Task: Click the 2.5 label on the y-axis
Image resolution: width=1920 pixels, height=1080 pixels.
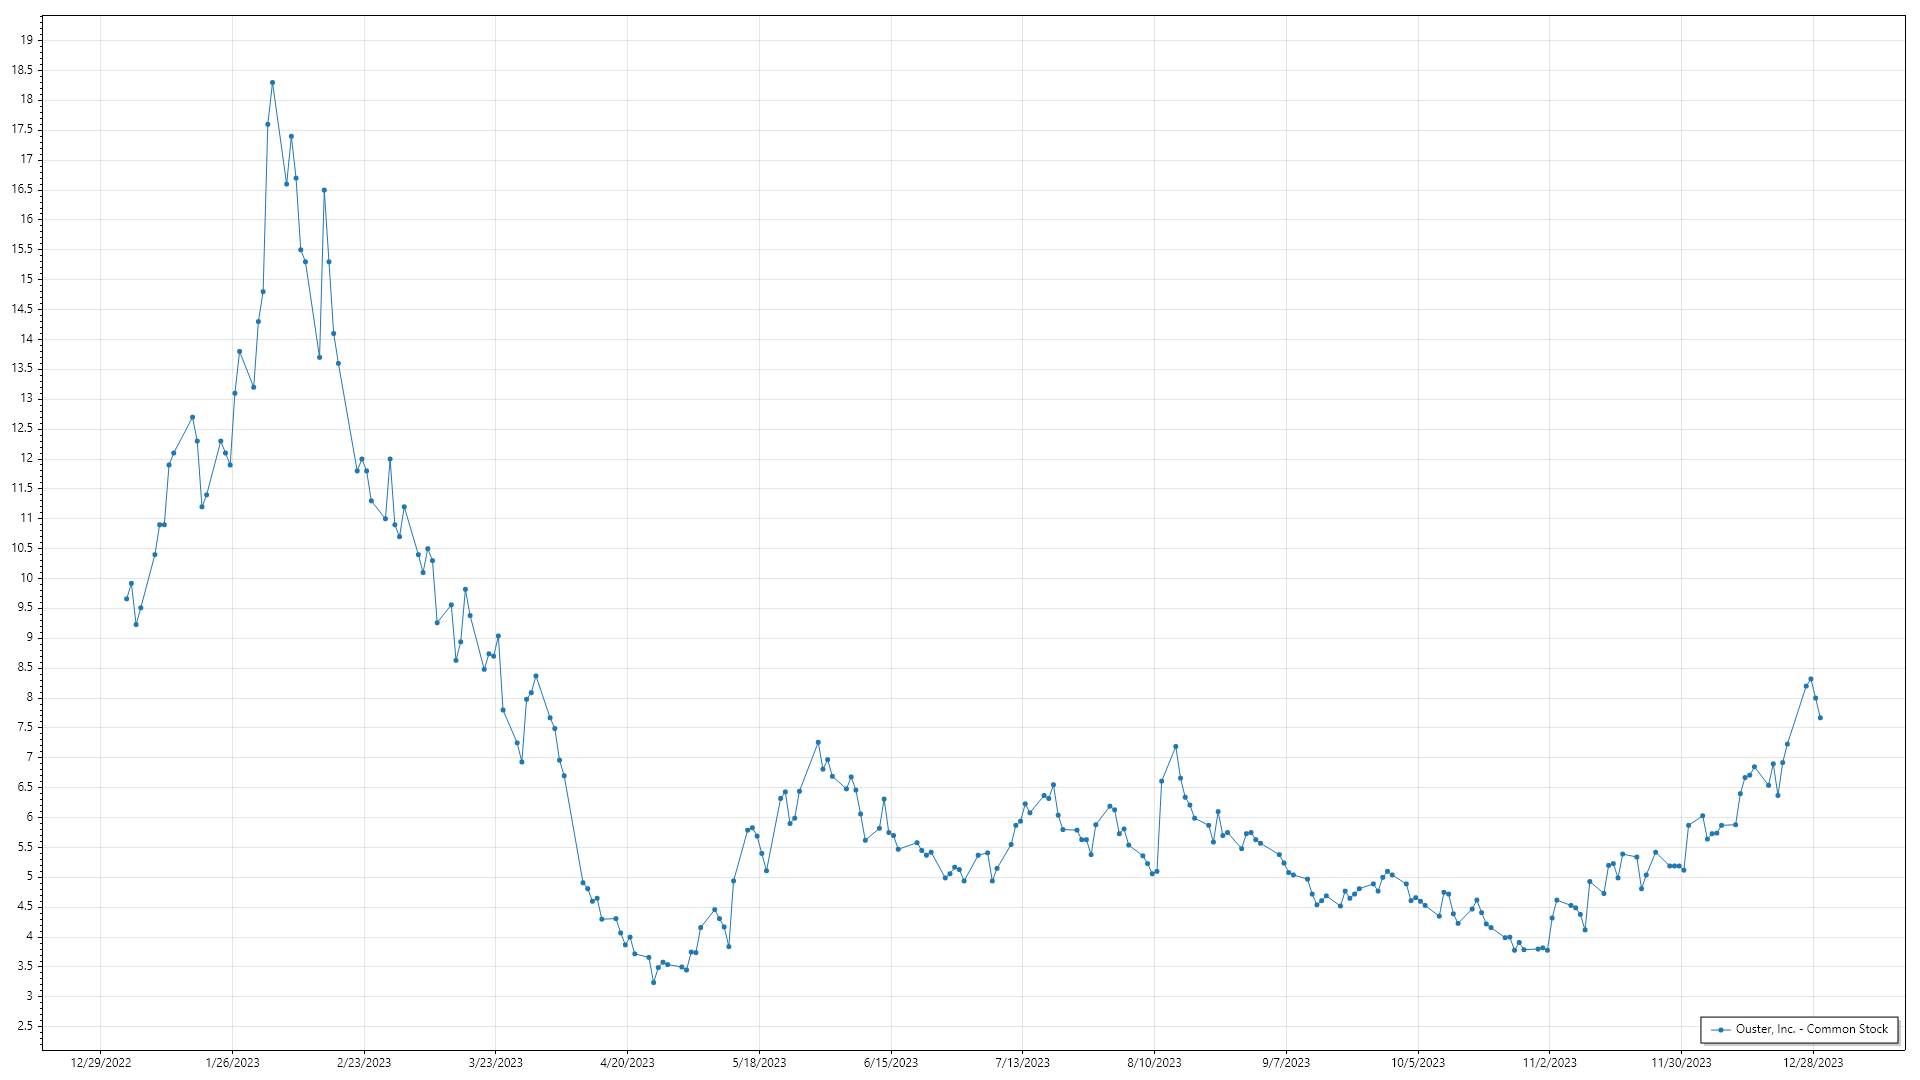Action: (24, 1026)
